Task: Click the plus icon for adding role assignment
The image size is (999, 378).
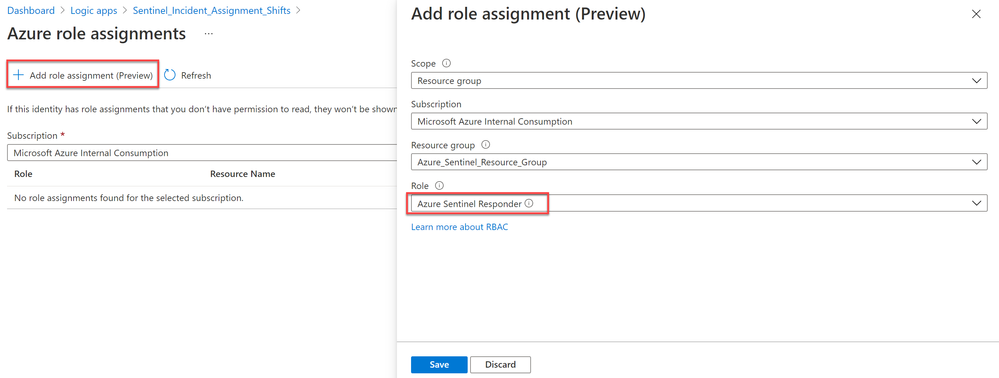Action: click(18, 75)
